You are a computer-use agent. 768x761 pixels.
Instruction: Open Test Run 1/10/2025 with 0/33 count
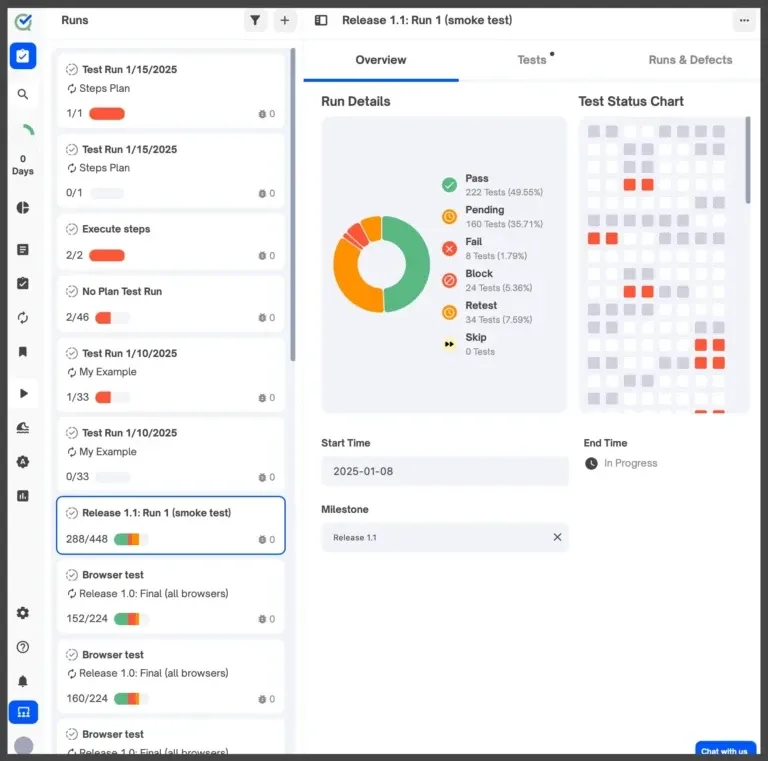[x=170, y=454]
